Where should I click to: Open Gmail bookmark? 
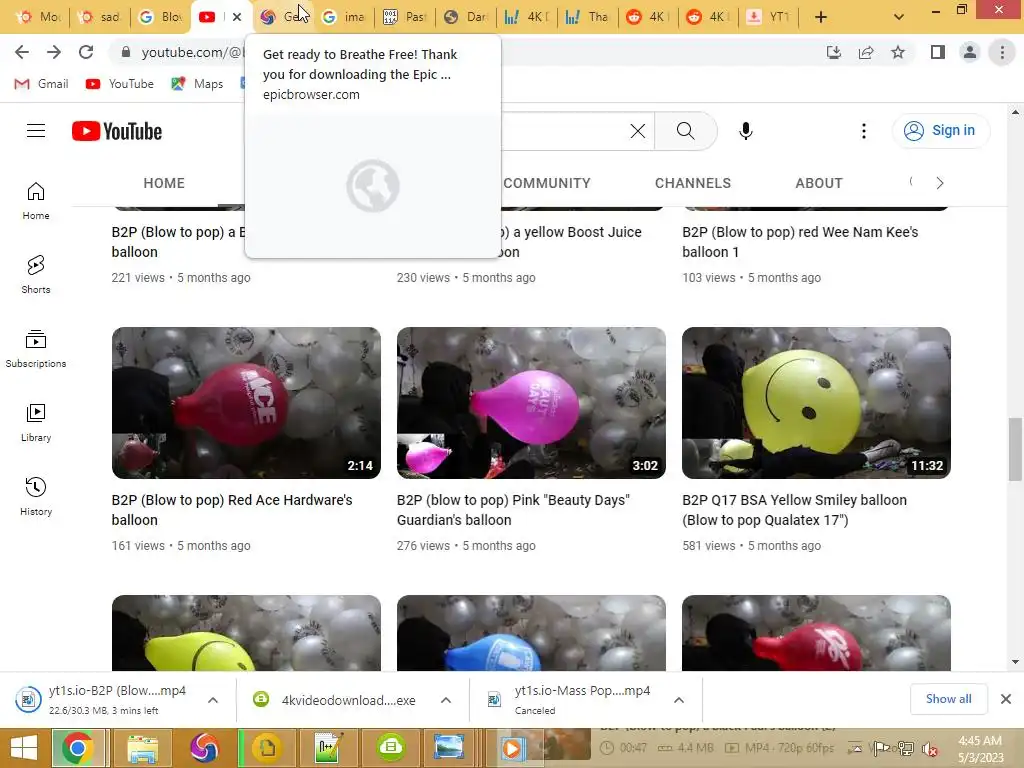pyautogui.click(x=41, y=84)
